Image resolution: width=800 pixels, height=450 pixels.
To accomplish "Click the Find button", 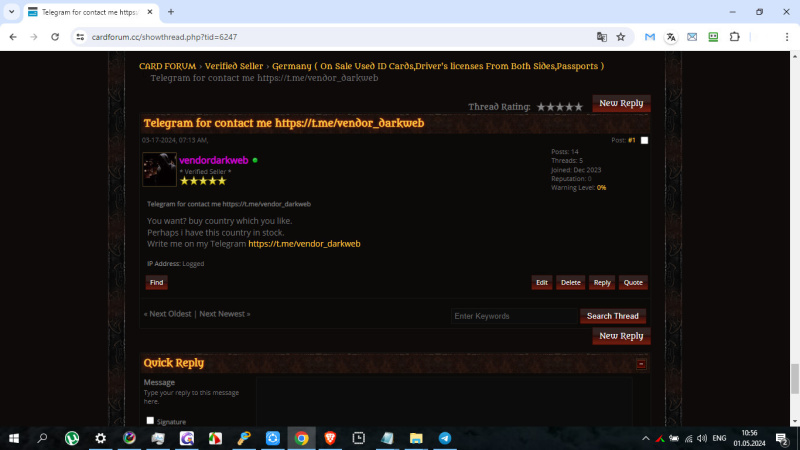I will [x=157, y=283].
